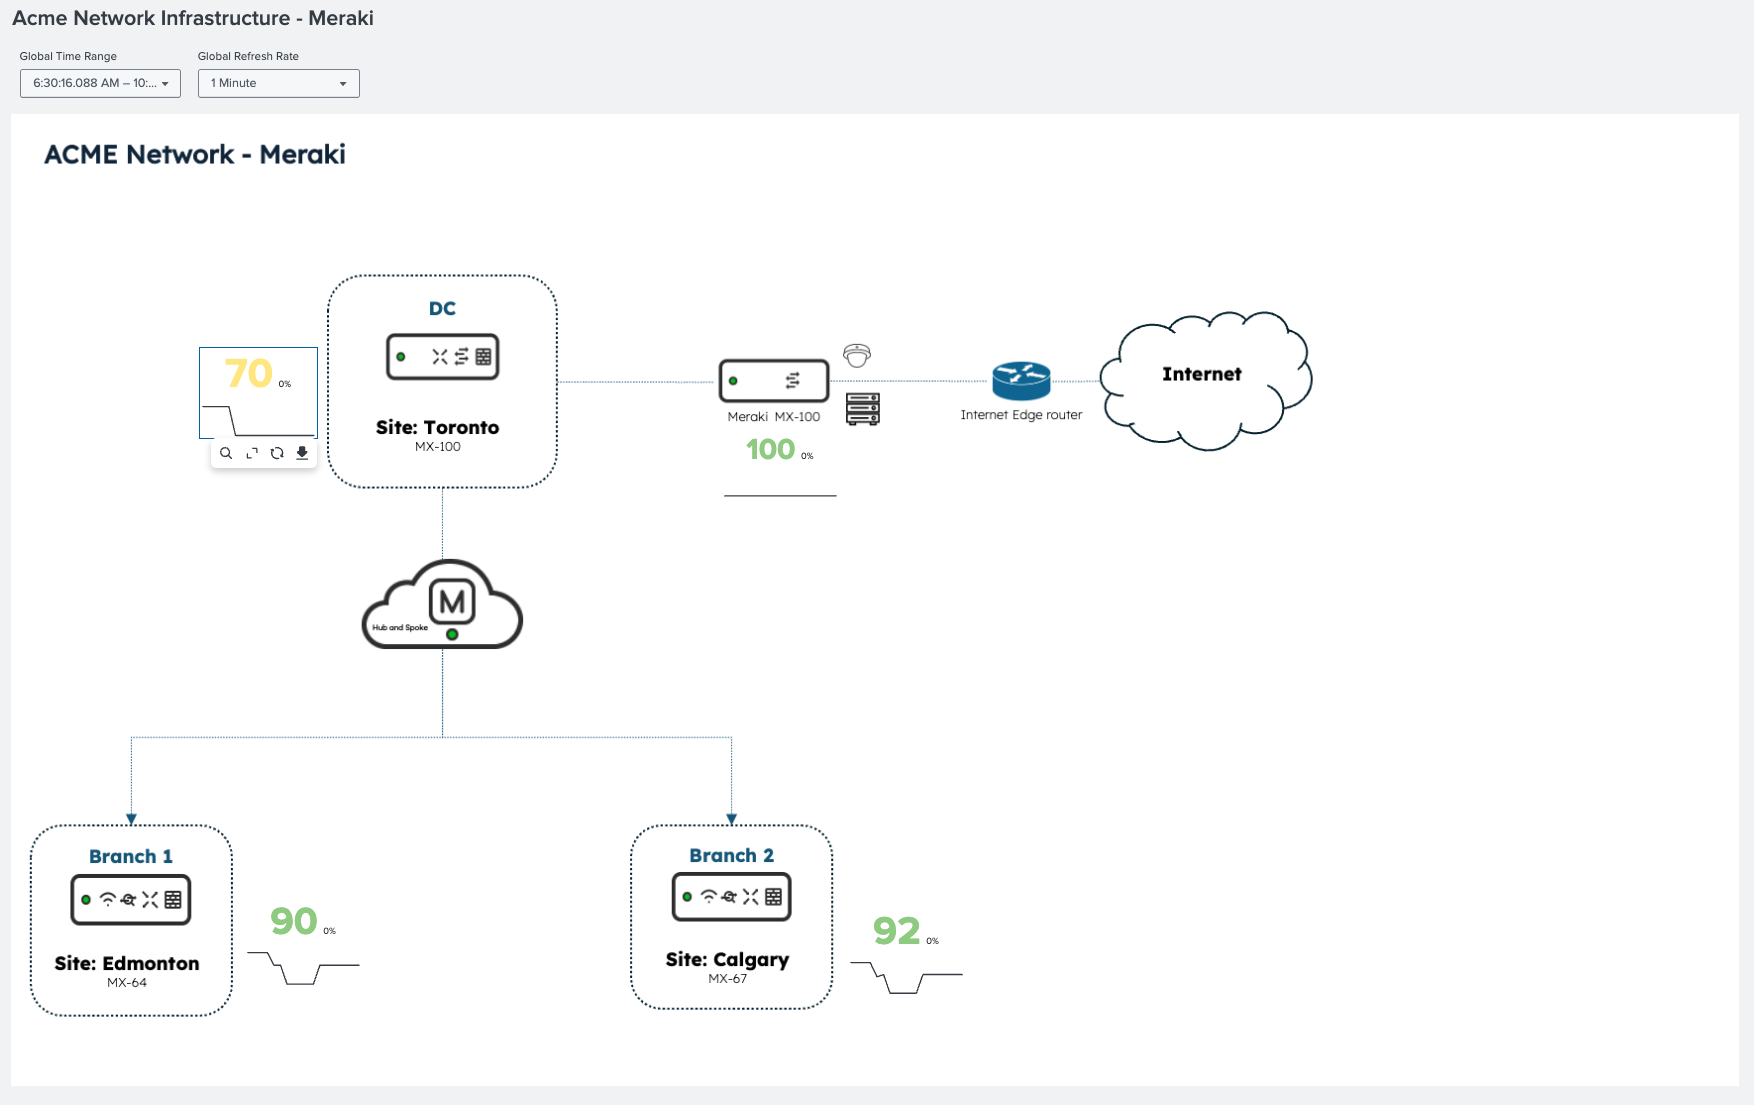The height and width of the screenshot is (1105, 1754).
Task: Click the MX-64 model label
Action: point(127,983)
